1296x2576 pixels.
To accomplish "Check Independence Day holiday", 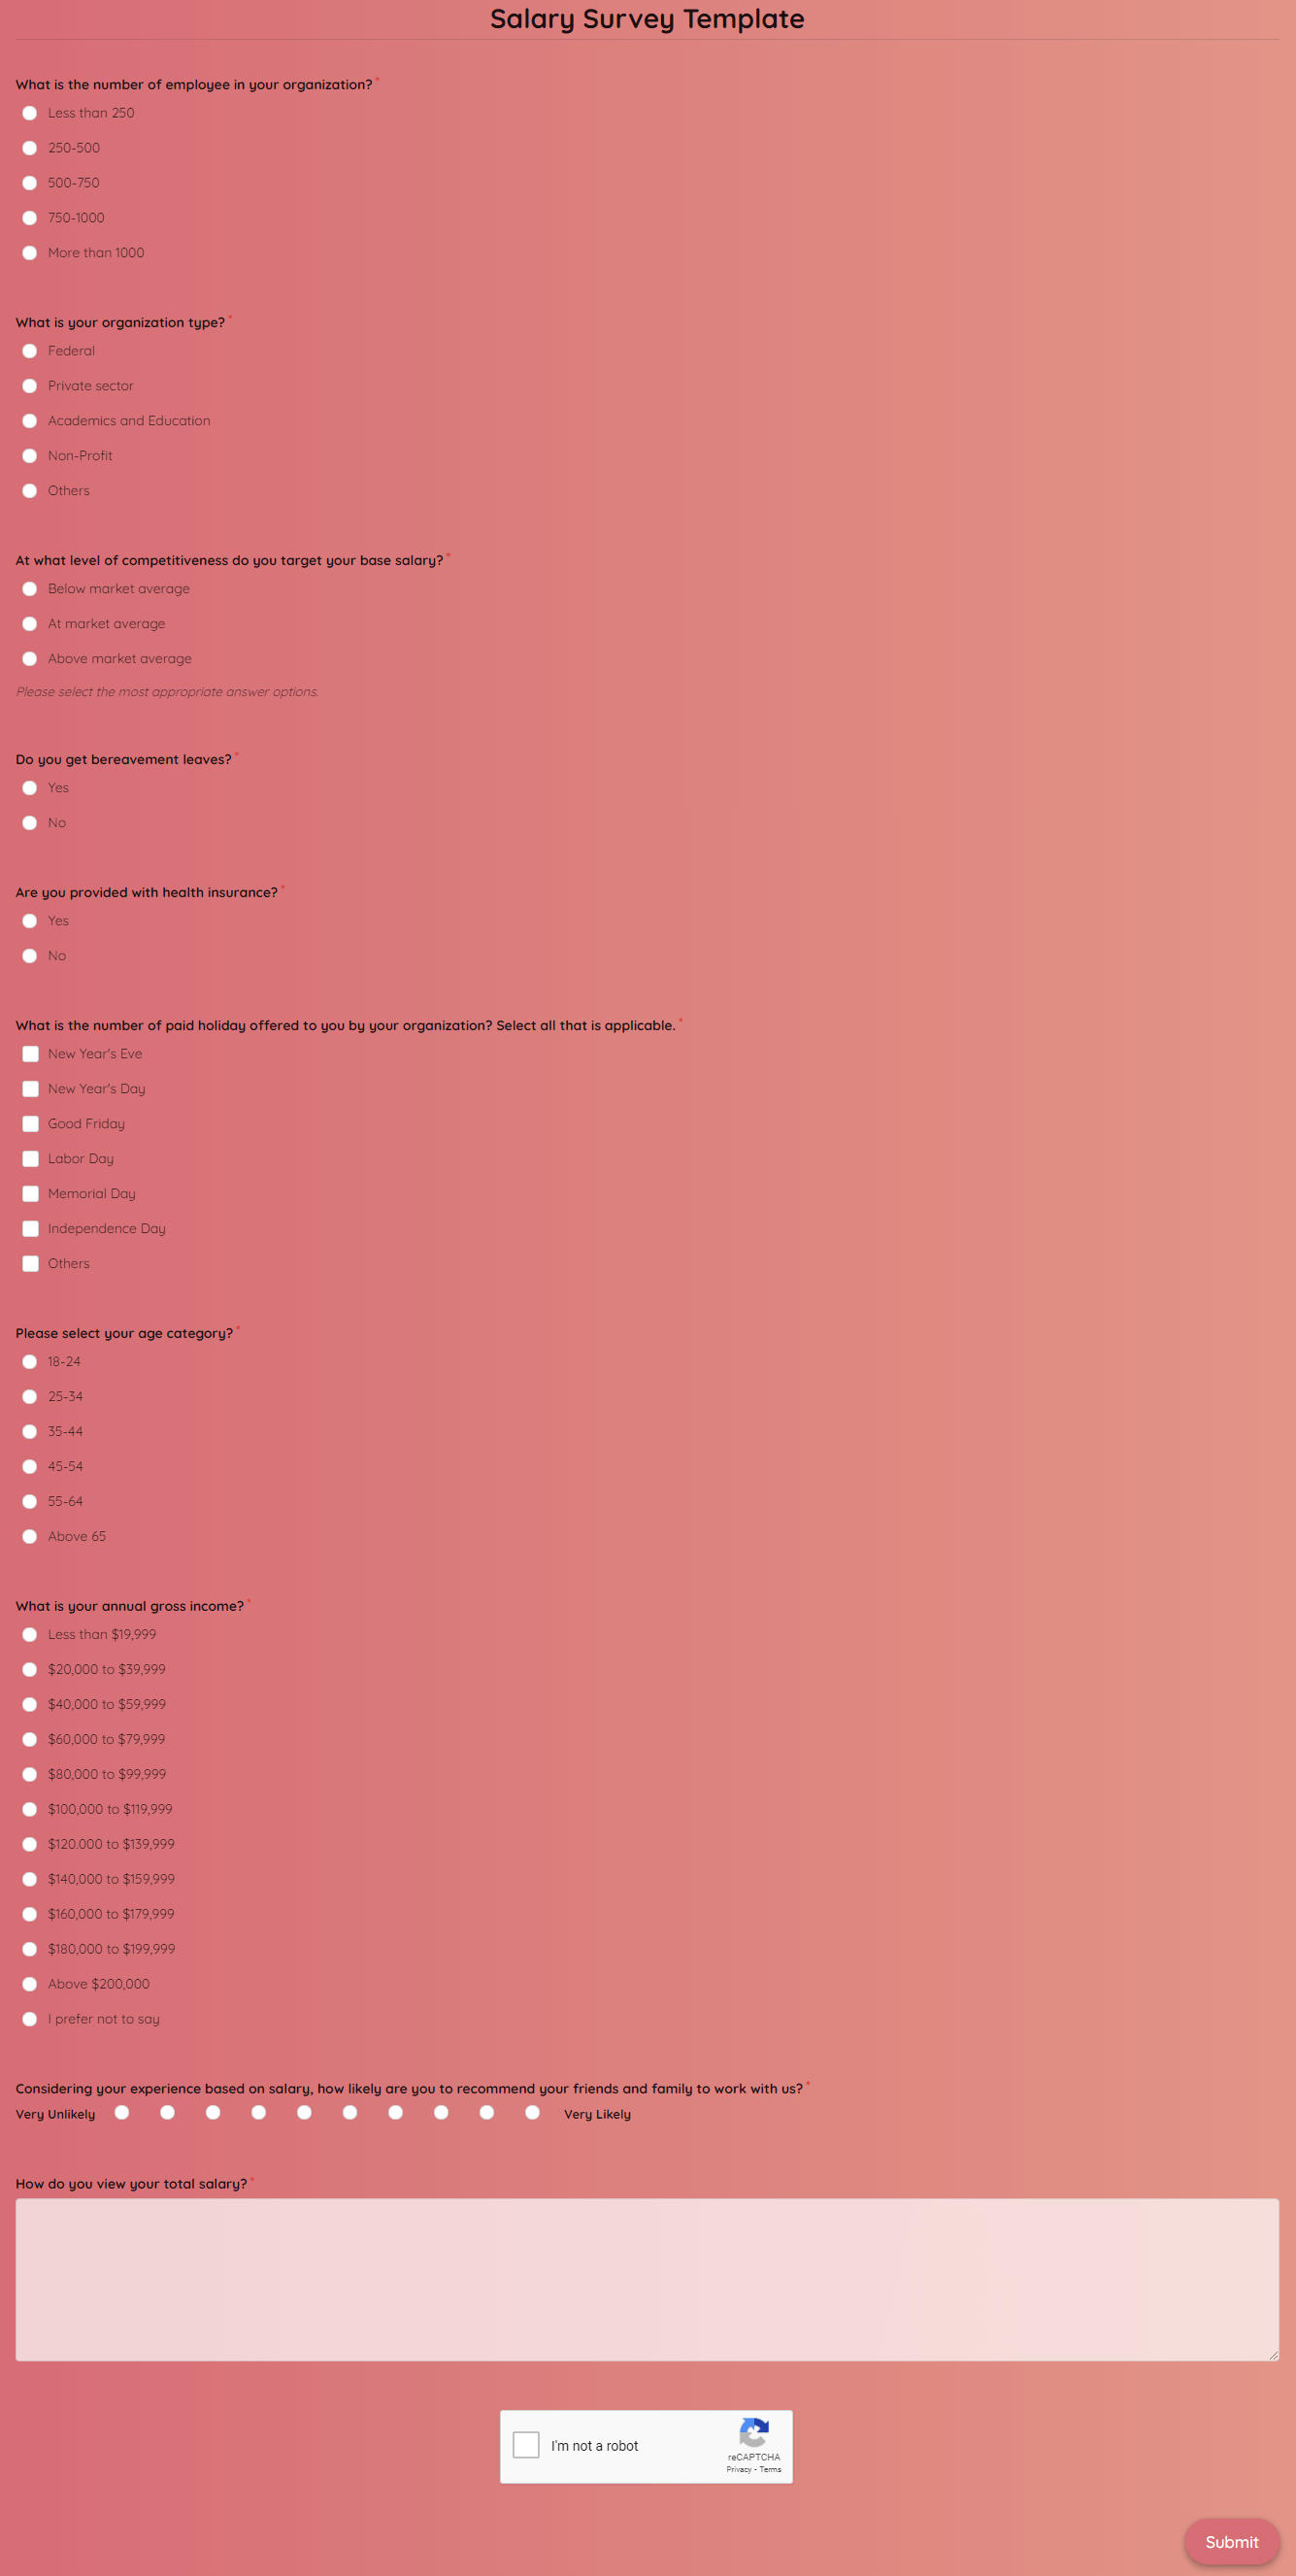I will [x=31, y=1229].
